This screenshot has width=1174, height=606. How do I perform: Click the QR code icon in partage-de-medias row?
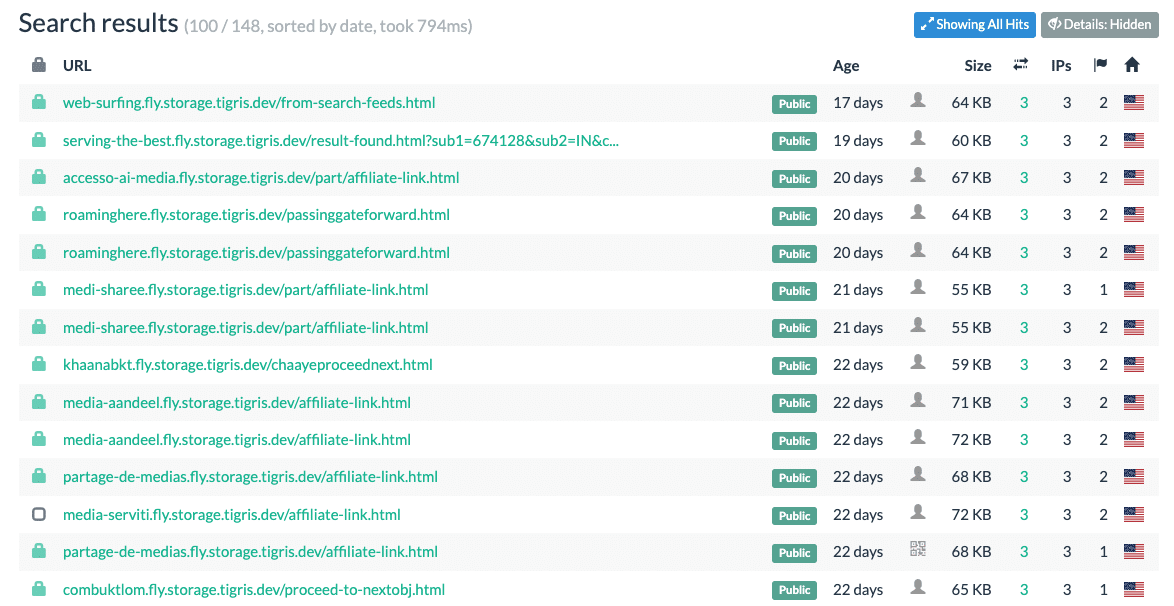coord(918,549)
